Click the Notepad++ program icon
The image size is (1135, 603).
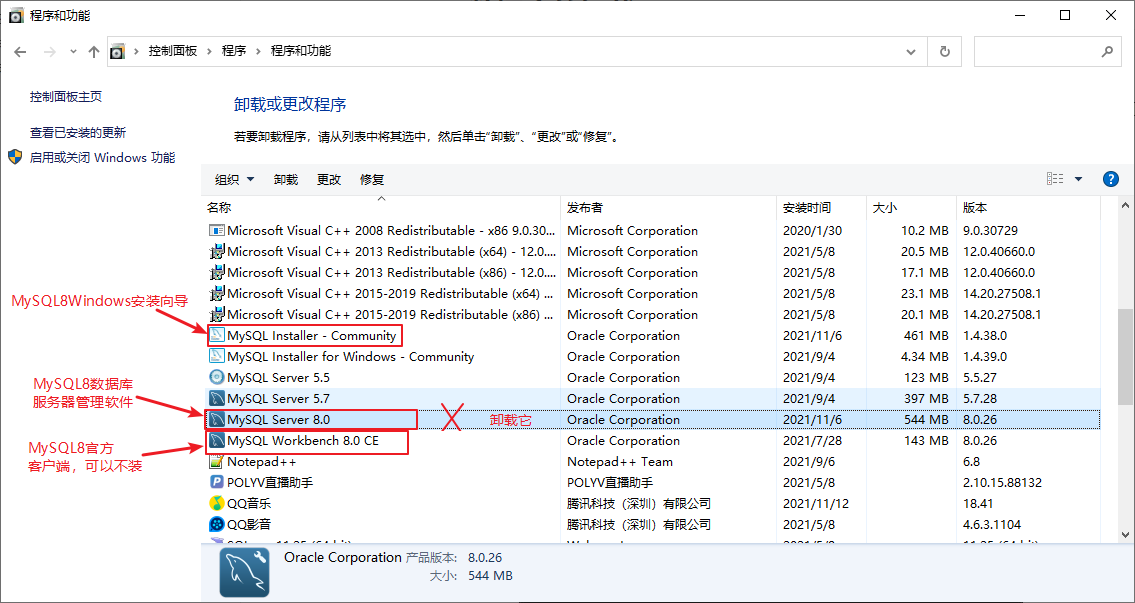pyautogui.click(x=216, y=461)
